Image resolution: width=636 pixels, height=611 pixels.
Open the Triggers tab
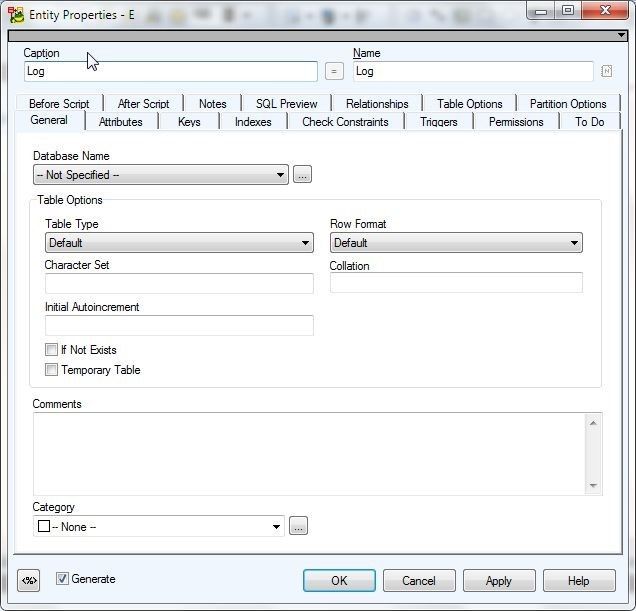[439, 122]
